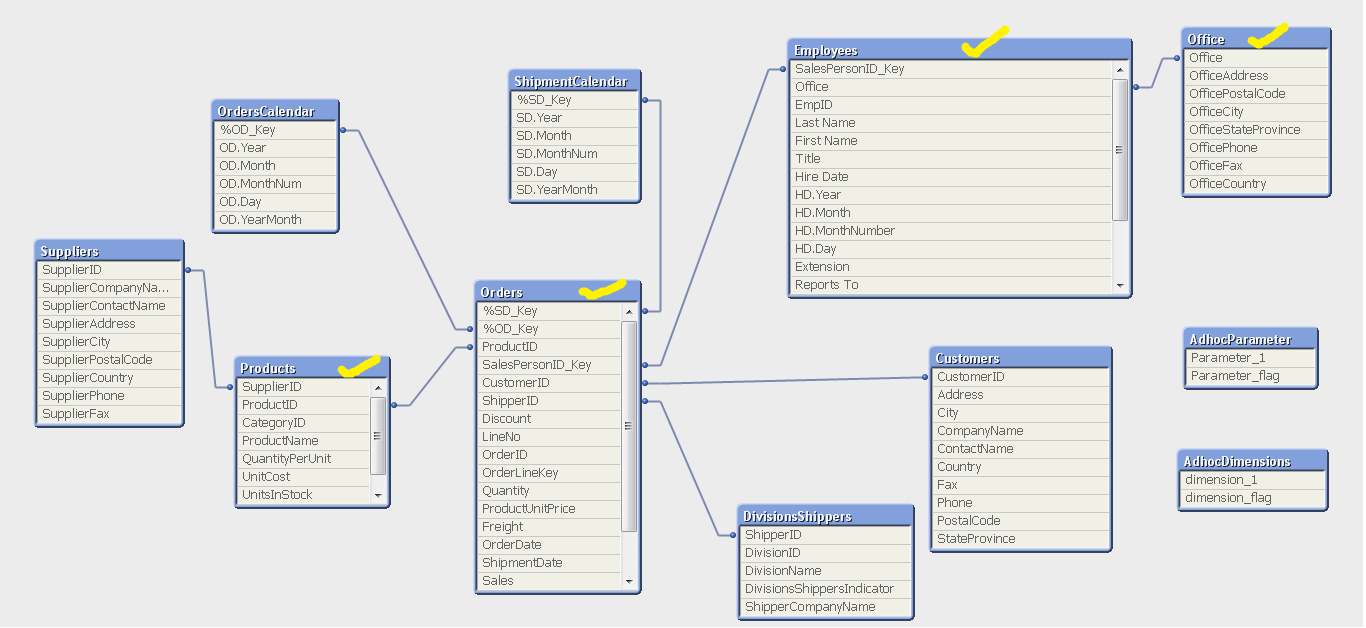Select ProductID field in Orders table
This screenshot has width=1366, height=628.
click(x=549, y=346)
